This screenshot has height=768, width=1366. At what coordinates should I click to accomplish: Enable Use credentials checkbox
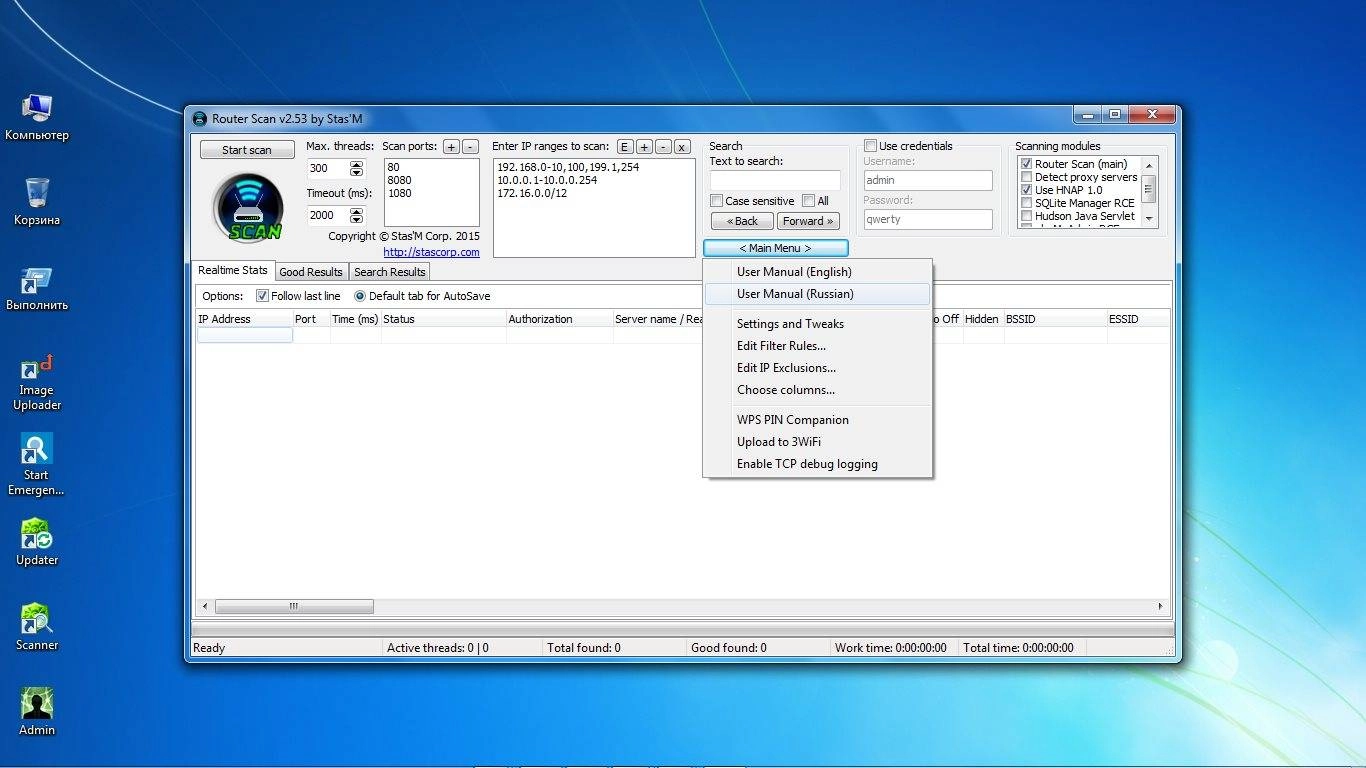[870, 146]
